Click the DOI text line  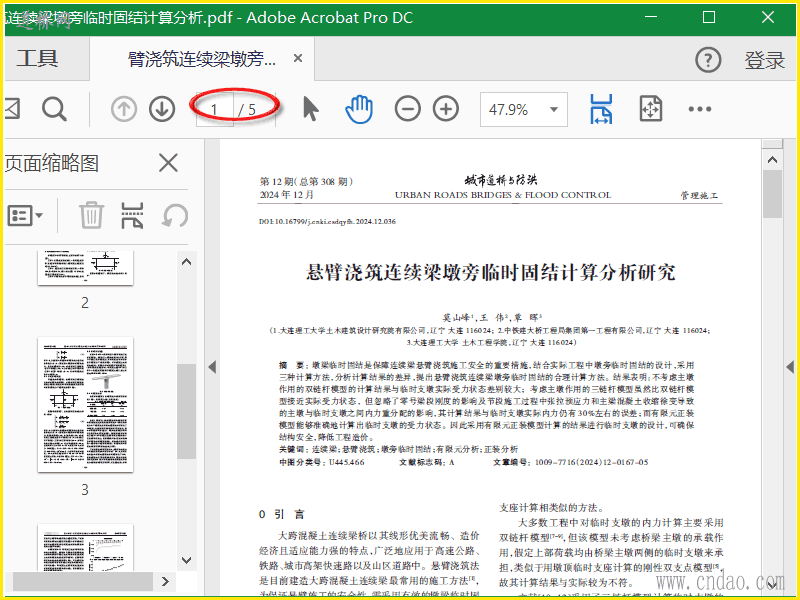pos(327,221)
